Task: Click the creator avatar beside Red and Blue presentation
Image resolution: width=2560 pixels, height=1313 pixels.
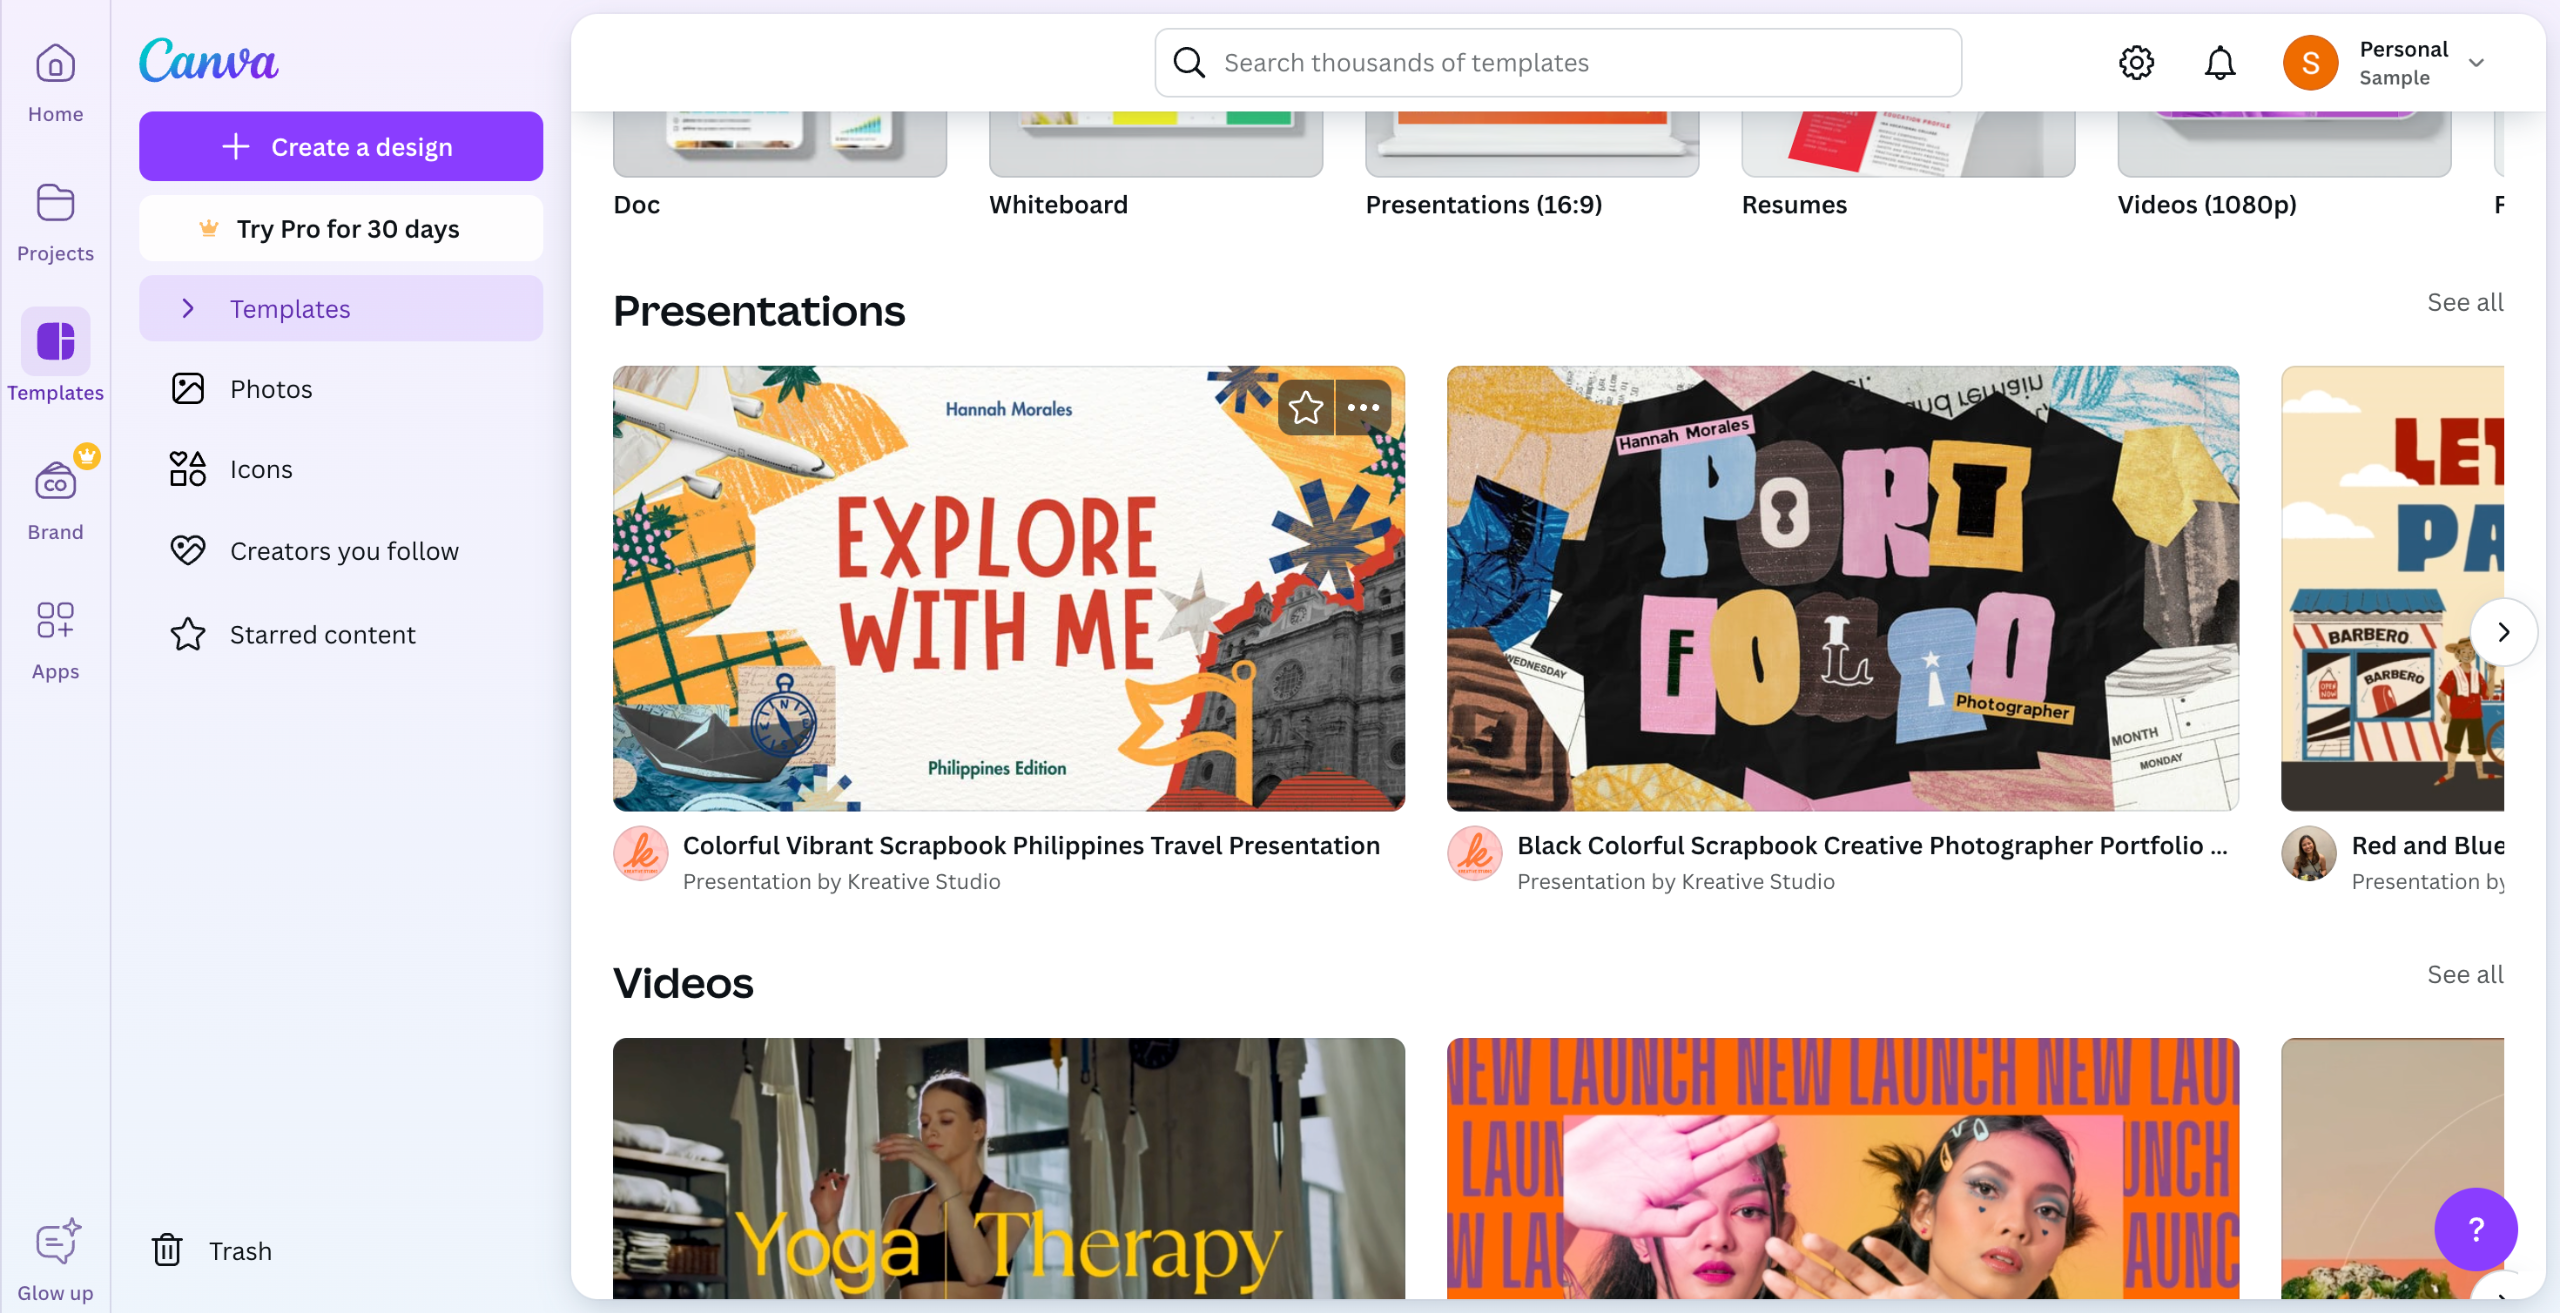Action: coord(2308,853)
